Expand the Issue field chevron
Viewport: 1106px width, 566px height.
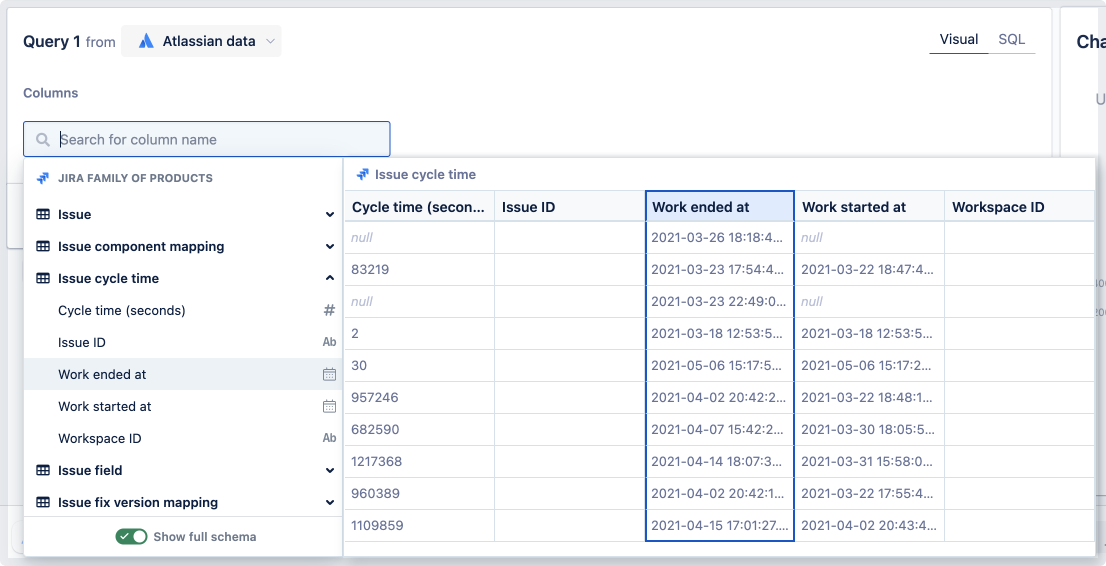click(x=329, y=471)
